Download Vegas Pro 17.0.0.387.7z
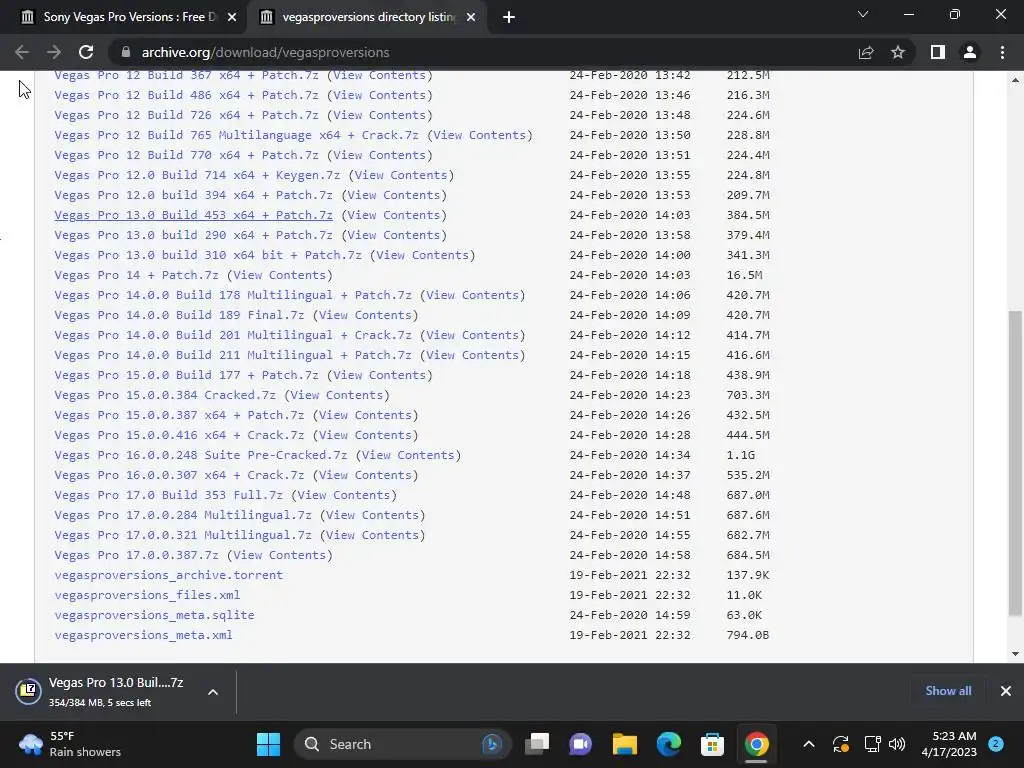1024x768 pixels. click(x=136, y=555)
